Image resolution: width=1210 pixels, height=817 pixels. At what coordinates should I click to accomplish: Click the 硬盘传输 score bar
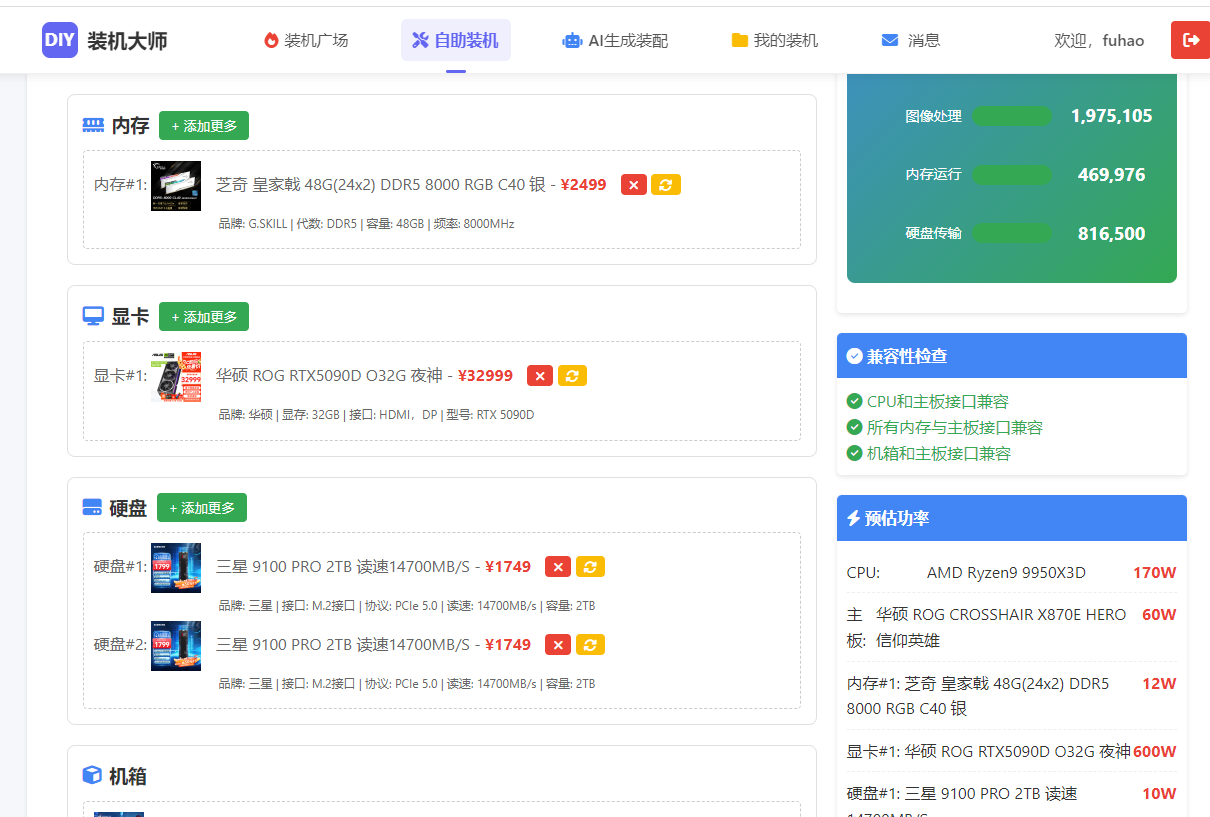tap(1012, 234)
